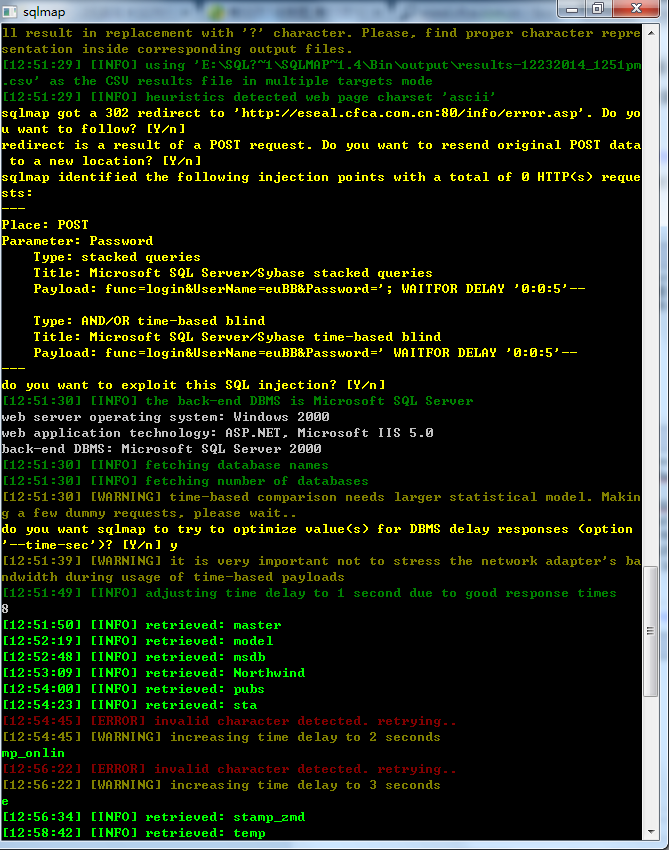Click 'web application technology' line
The image size is (669, 850).
point(217,433)
